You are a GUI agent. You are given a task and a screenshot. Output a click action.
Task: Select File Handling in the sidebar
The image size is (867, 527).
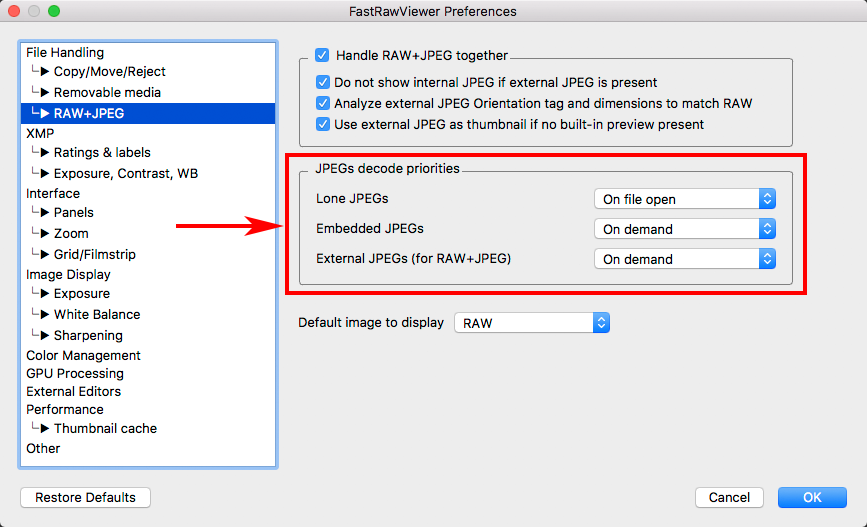pyautogui.click(x=65, y=52)
